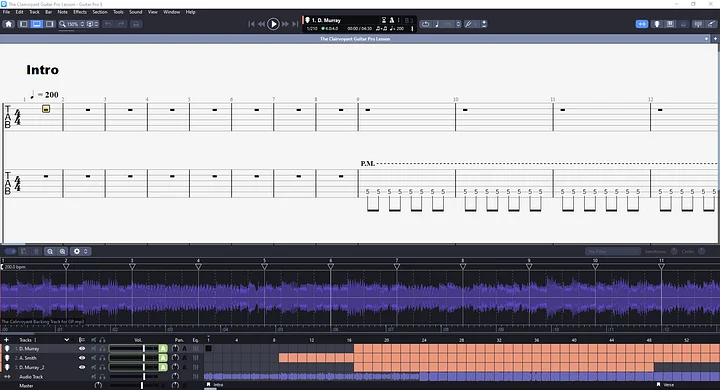Viewport: 720px width, 390px height.
Task: Hide the 1. D. Murray track
Action: click(x=82, y=349)
